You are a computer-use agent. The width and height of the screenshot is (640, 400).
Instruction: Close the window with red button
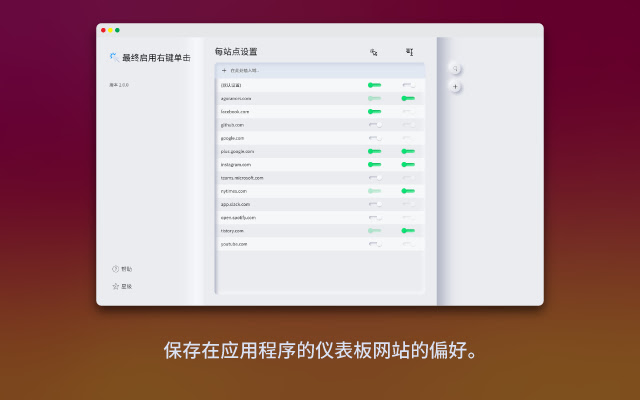click(x=103, y=30)
